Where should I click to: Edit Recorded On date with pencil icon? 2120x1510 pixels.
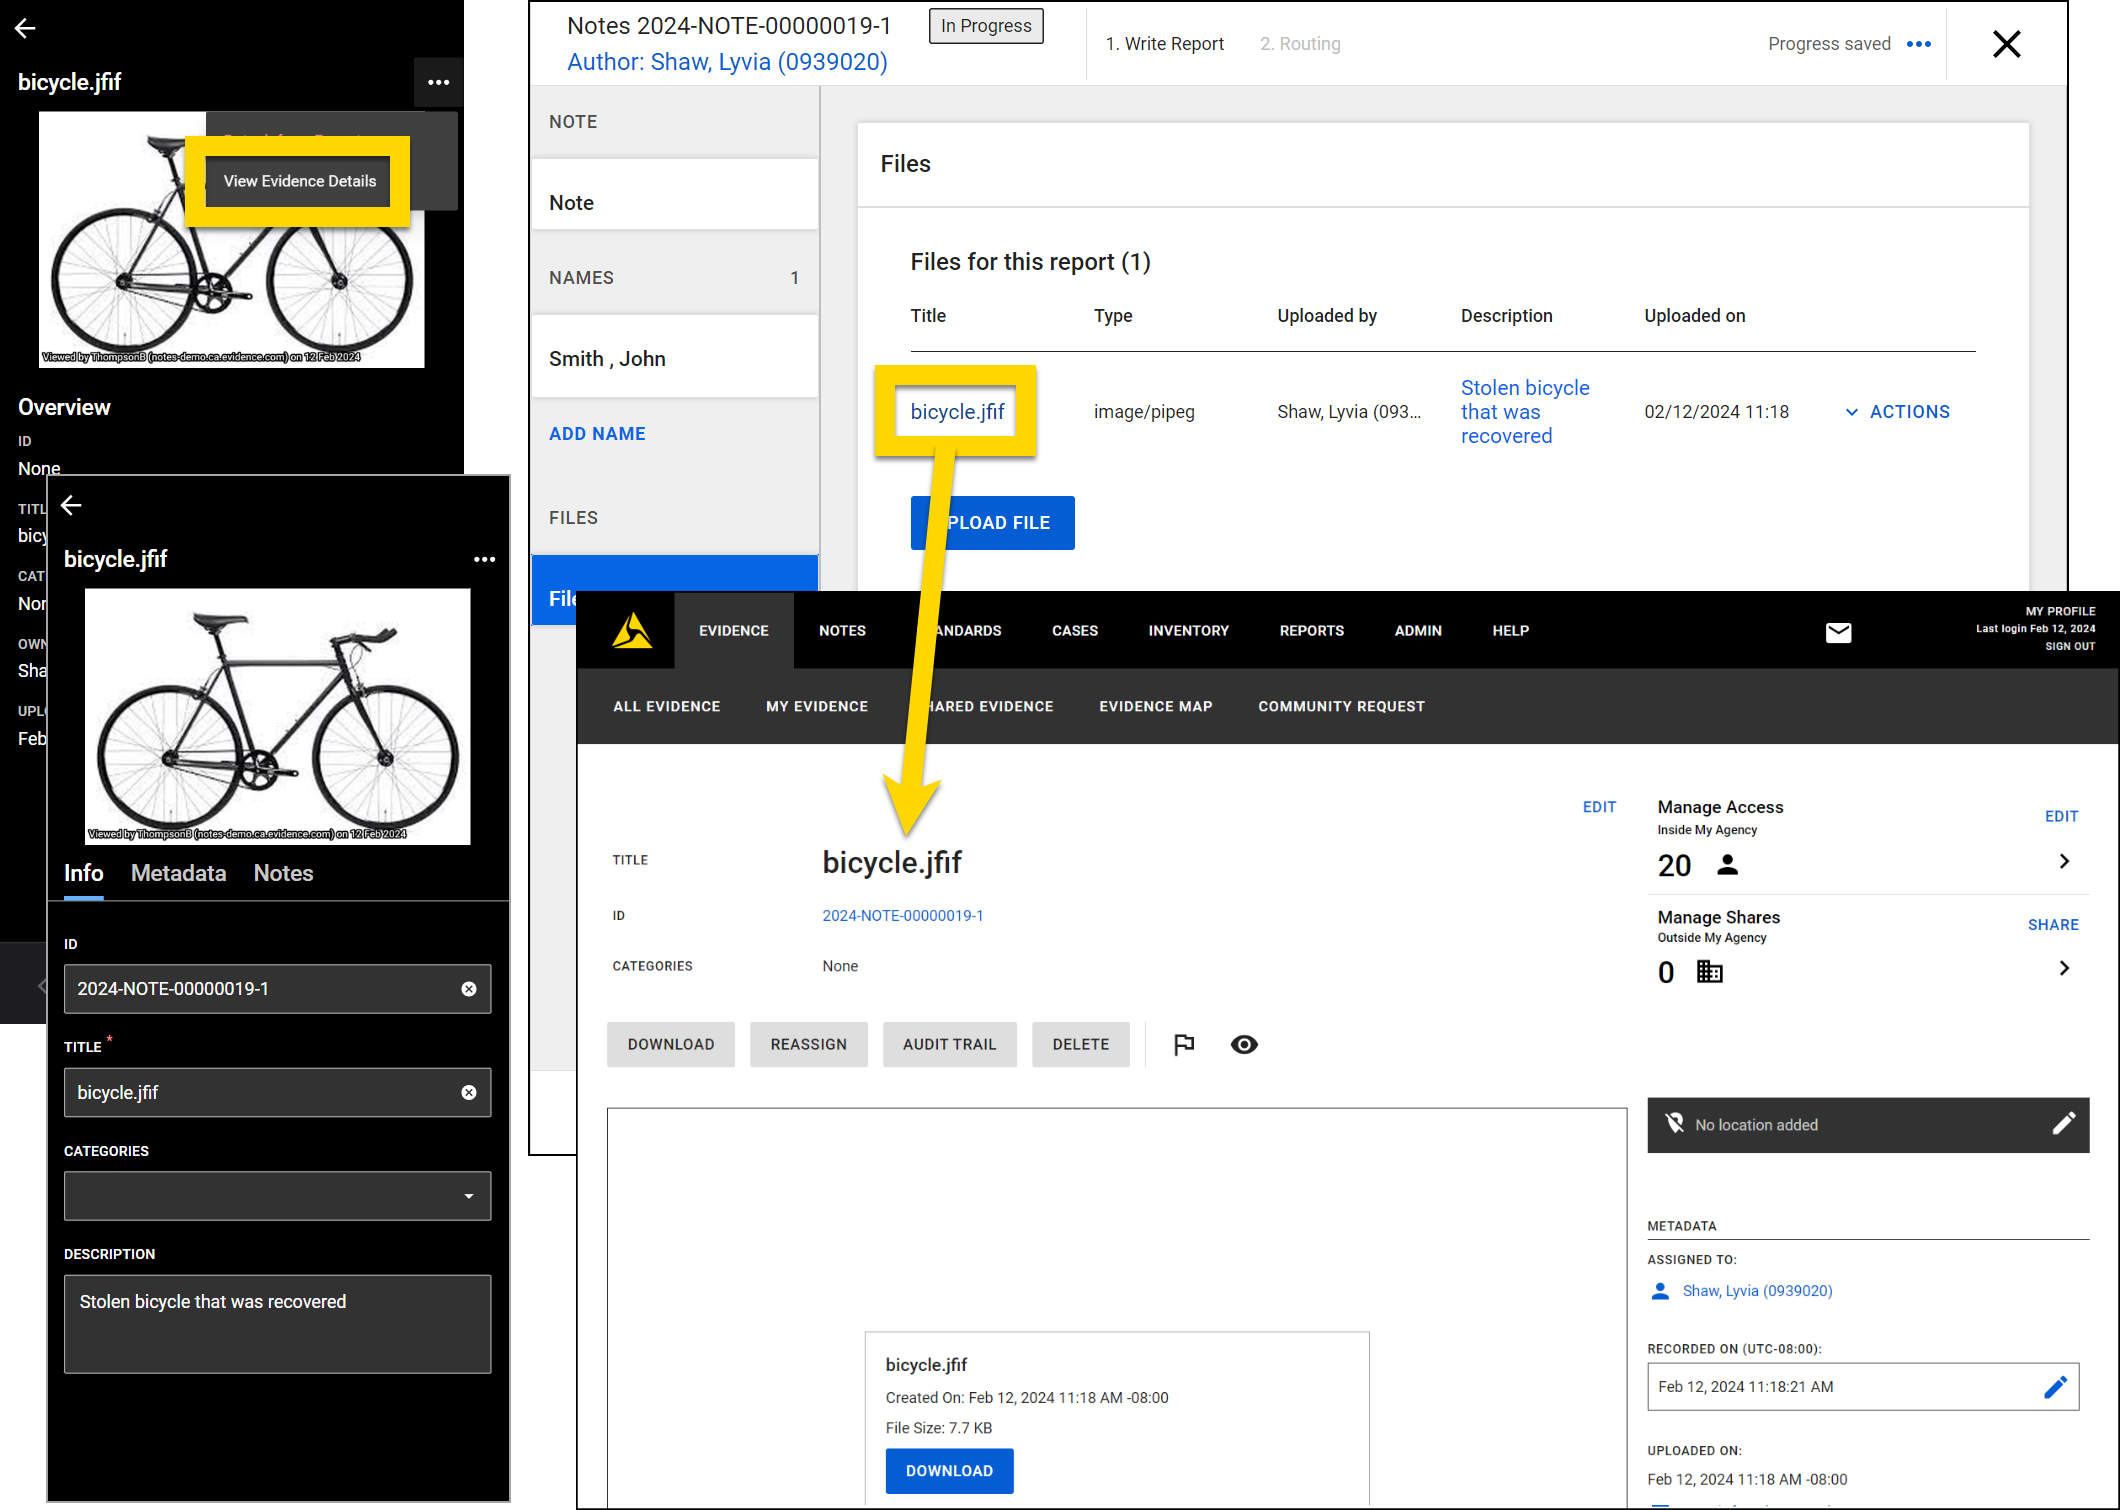[2055, 1386]
